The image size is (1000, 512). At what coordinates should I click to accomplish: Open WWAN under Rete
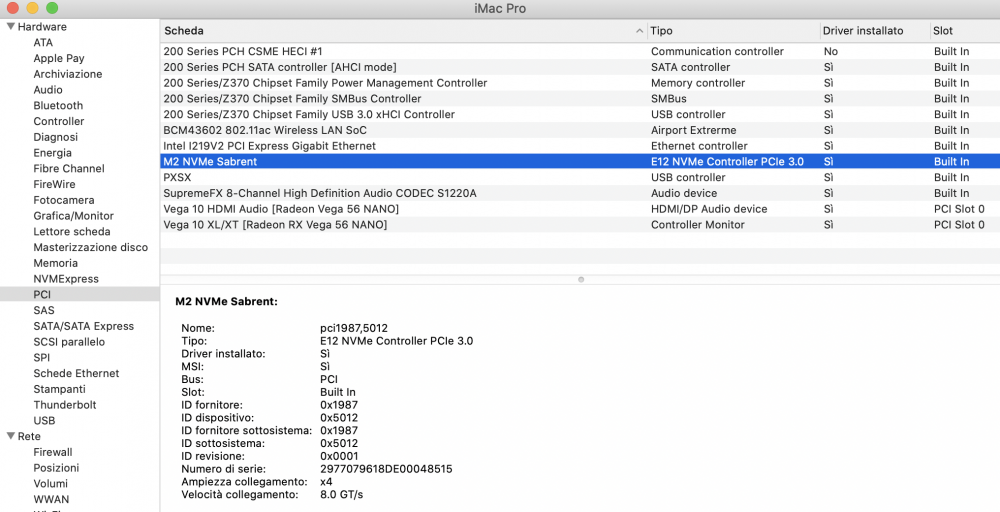click(51, 499)
